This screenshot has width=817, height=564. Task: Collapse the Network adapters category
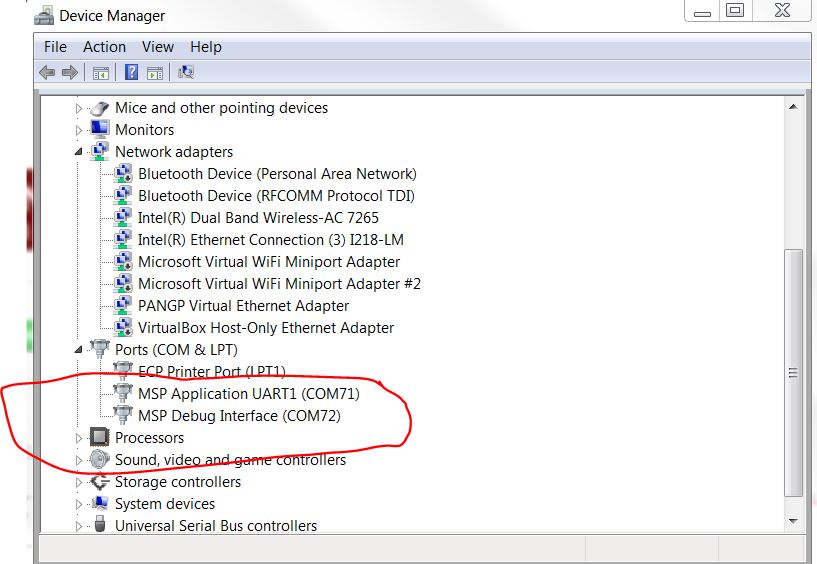[79, 152]
